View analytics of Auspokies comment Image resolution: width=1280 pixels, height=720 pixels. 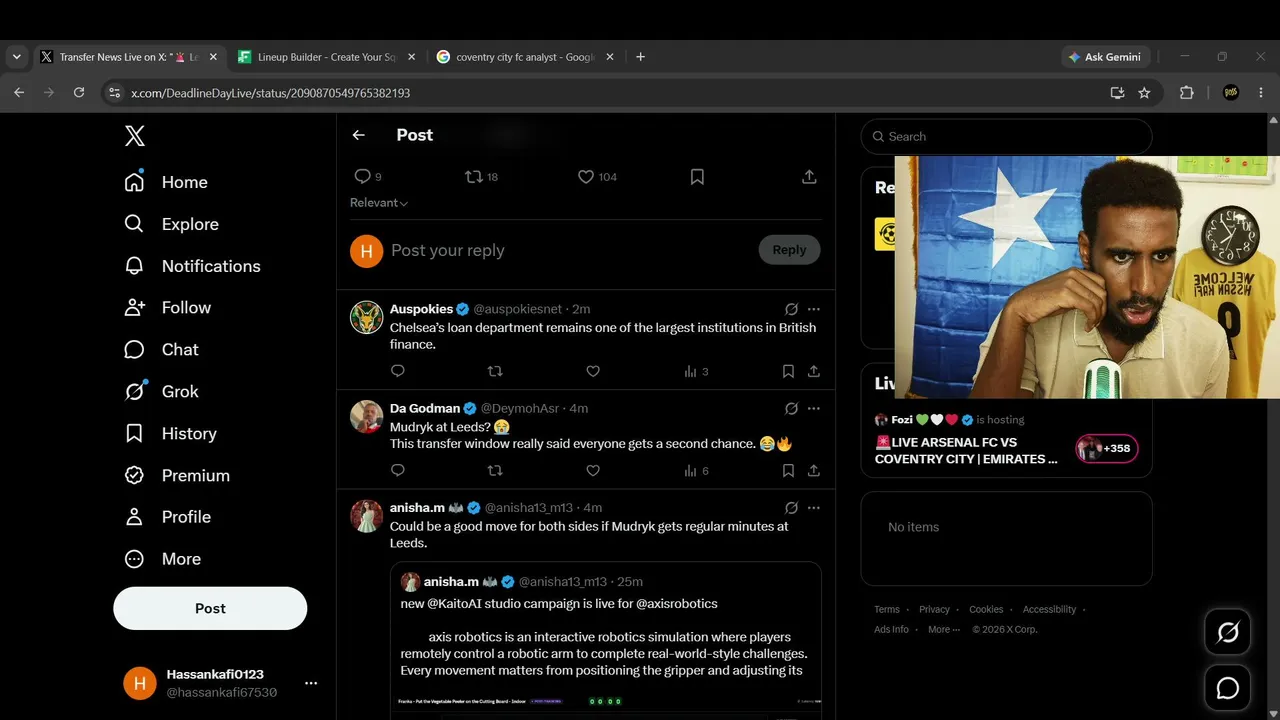pyautogui.click(x=696, y=371)
